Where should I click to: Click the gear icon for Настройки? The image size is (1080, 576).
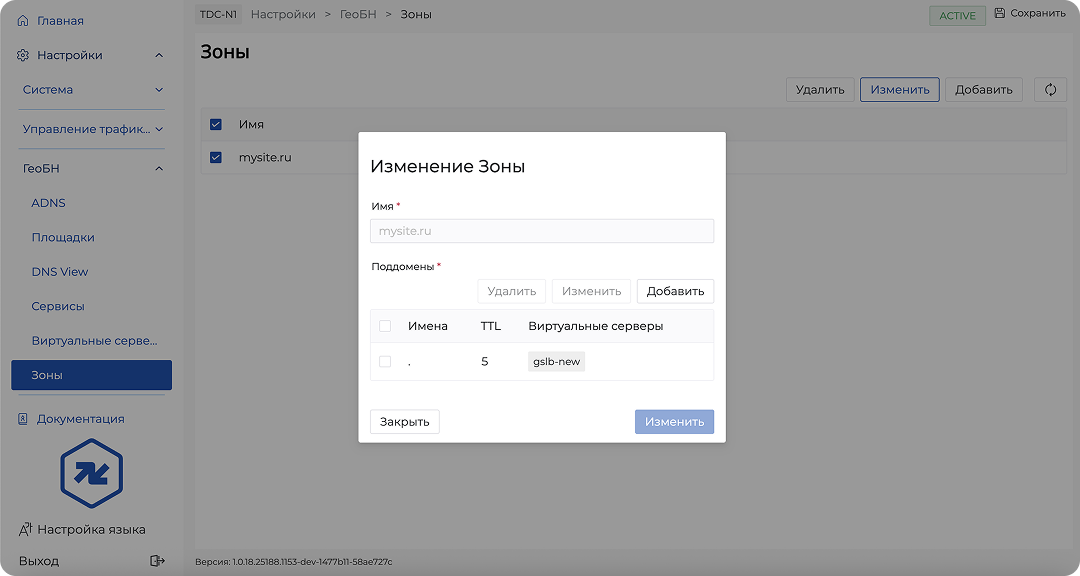coord(23,56)
